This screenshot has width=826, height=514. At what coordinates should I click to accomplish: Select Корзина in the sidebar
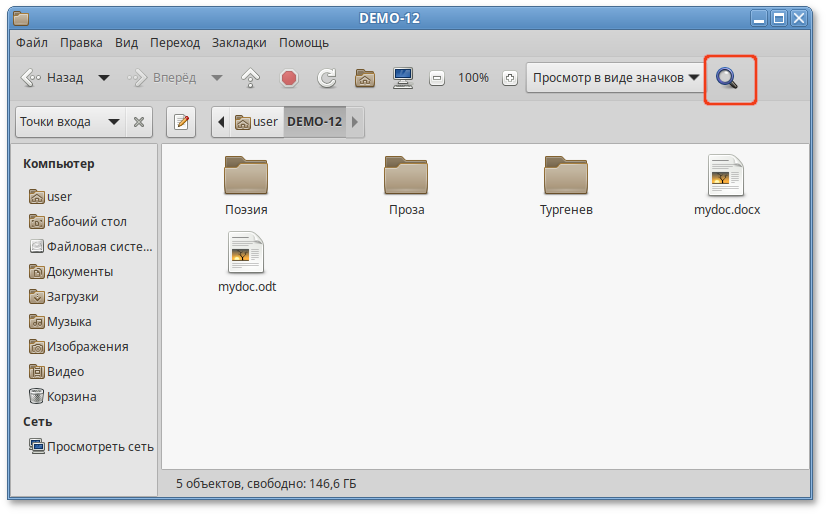point(70,396)
